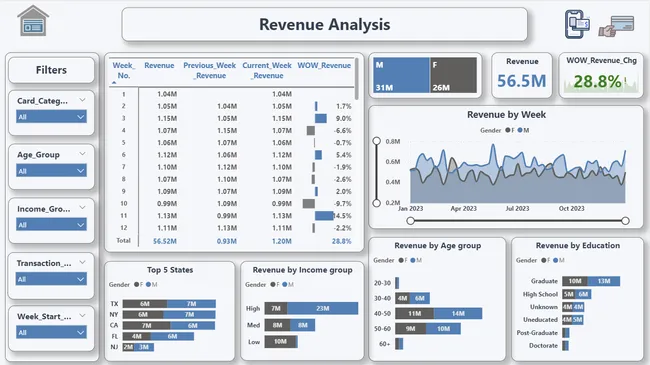The height and width of the screenshot is (365, 650).
Task: Open the Age_Group All dropdown
Action: (51, 171)
